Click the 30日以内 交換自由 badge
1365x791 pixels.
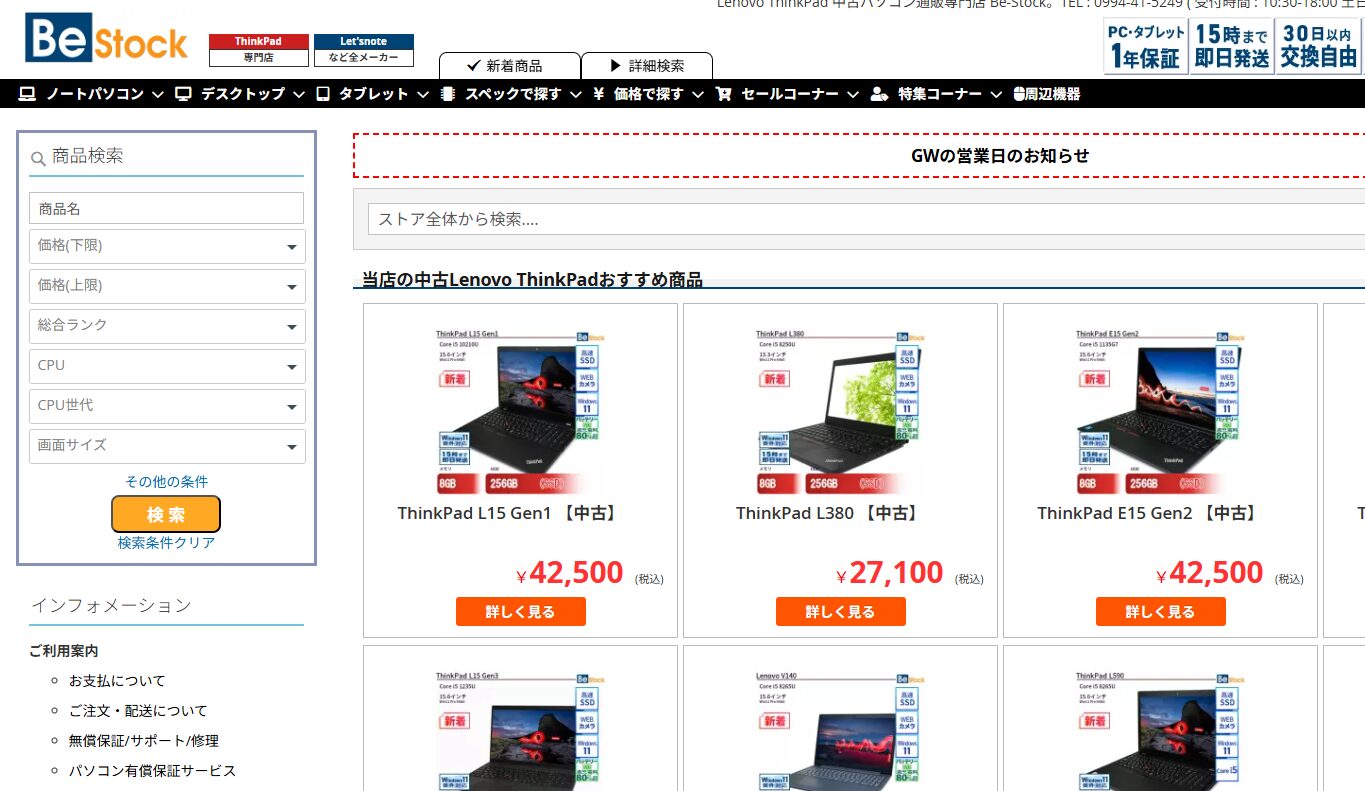click(1318, 46)
